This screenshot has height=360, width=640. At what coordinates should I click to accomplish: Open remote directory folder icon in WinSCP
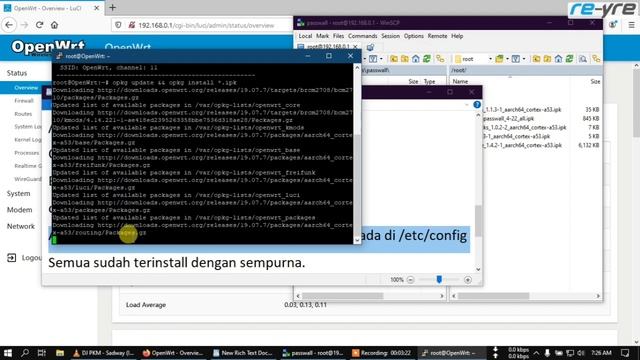(x=499, y=59)
